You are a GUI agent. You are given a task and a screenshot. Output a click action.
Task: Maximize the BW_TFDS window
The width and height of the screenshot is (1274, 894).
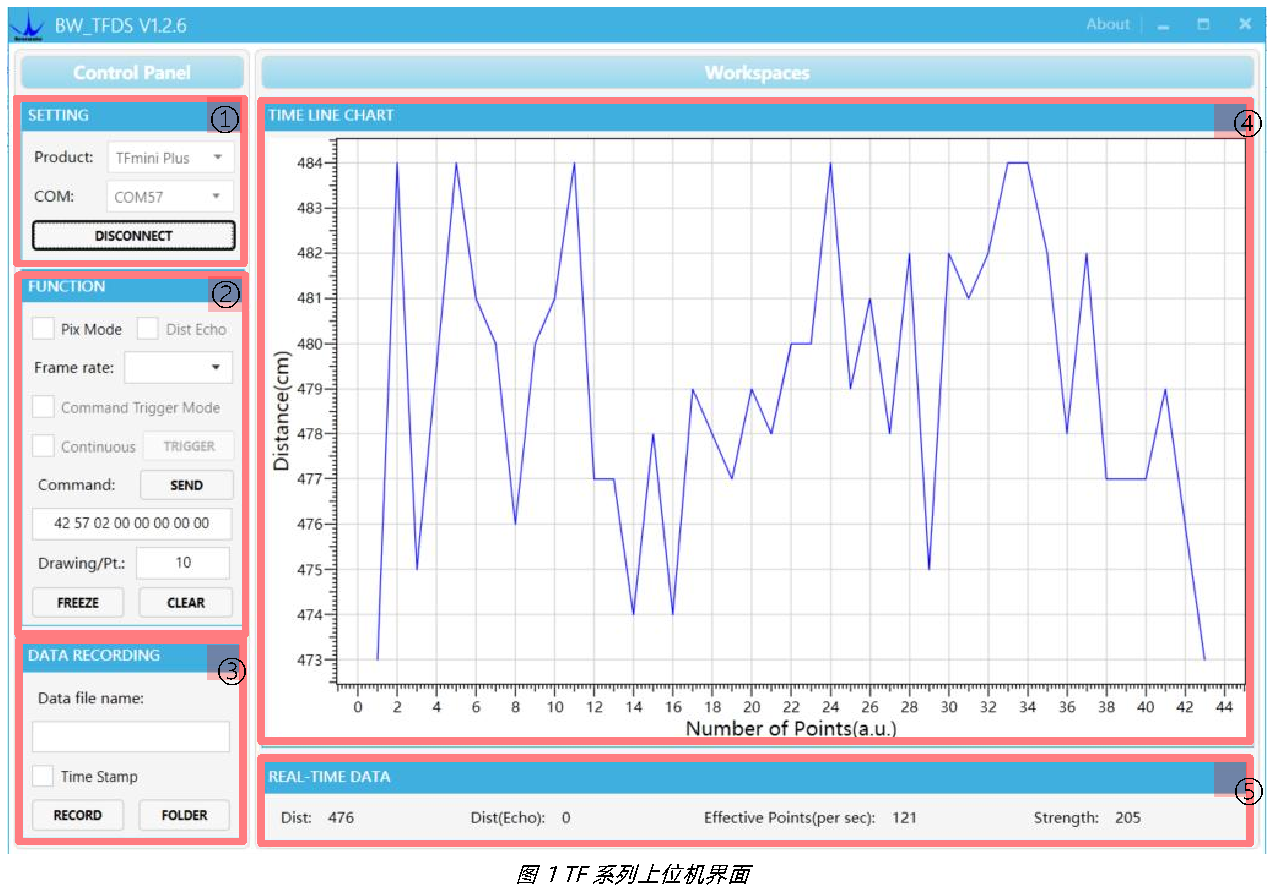tap(1204, 25)
